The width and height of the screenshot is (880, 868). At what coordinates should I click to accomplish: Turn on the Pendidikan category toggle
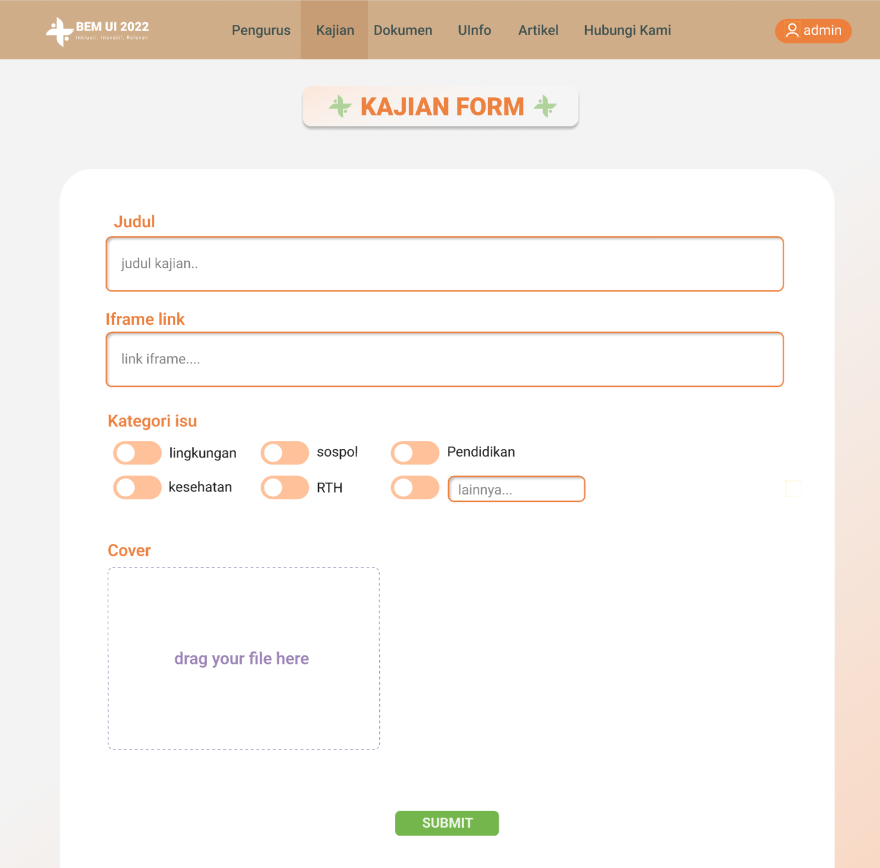pyautogui.click(x=415, y=453)
